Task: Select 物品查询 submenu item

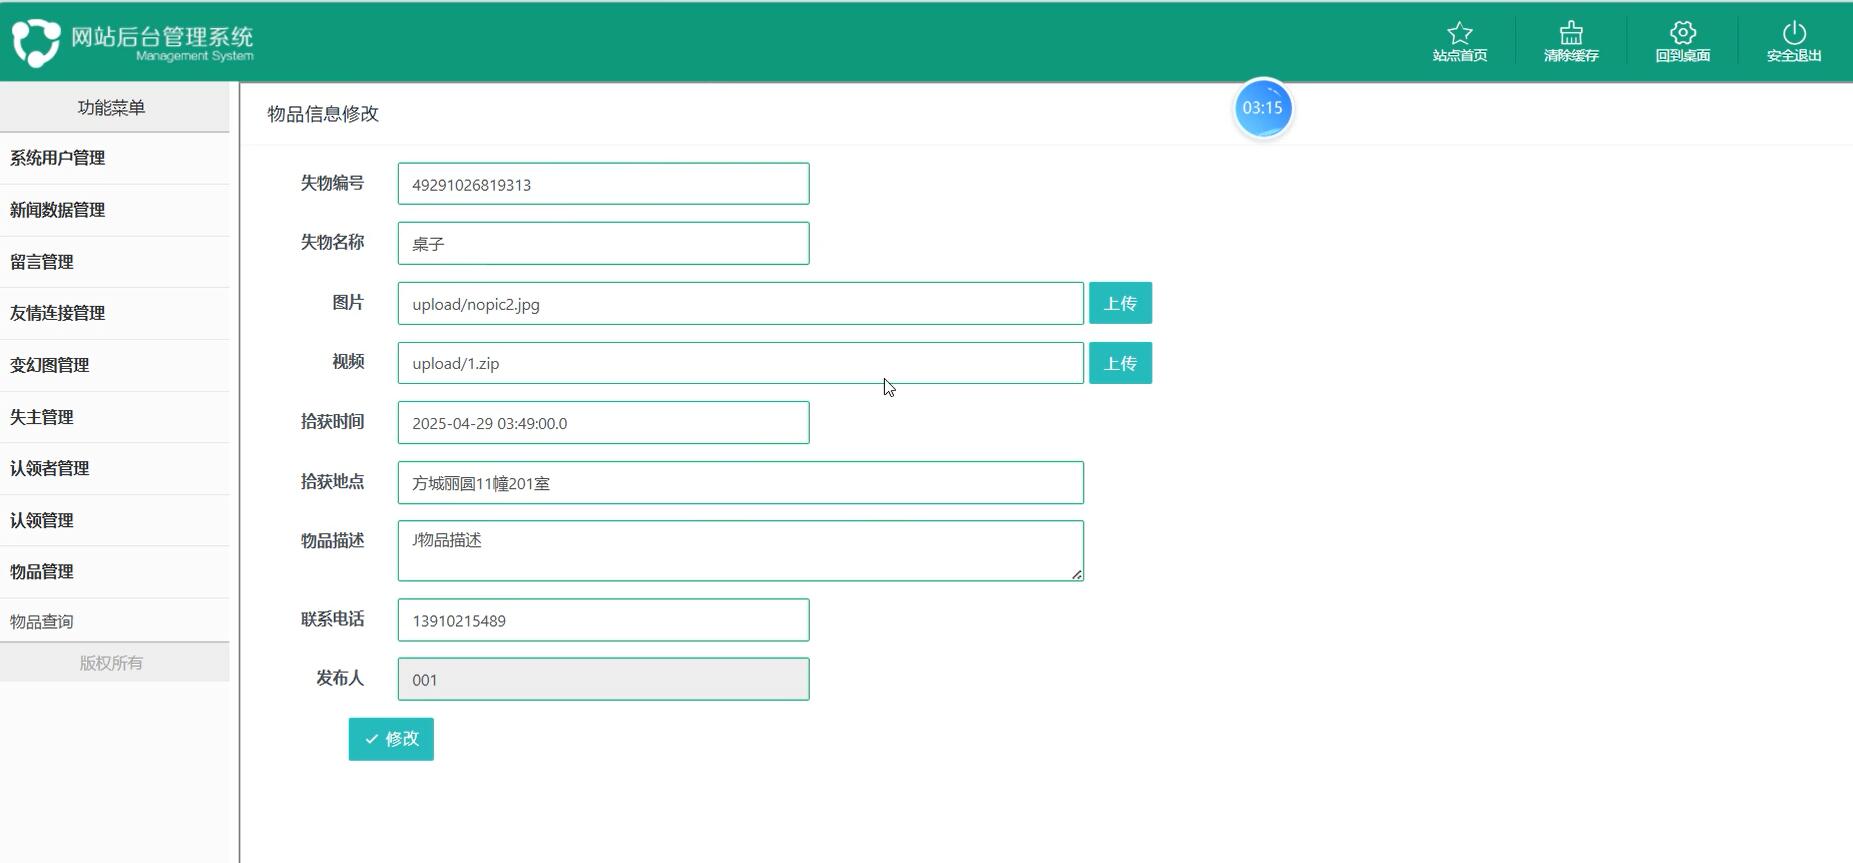Action: pos(42,622)
